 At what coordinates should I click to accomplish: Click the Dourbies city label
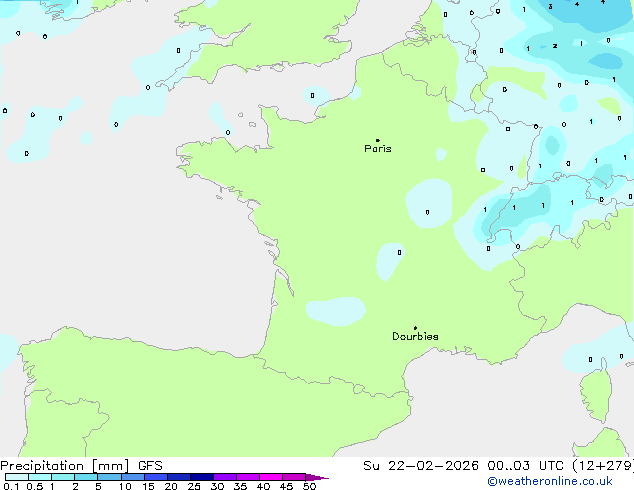(415, 336)
